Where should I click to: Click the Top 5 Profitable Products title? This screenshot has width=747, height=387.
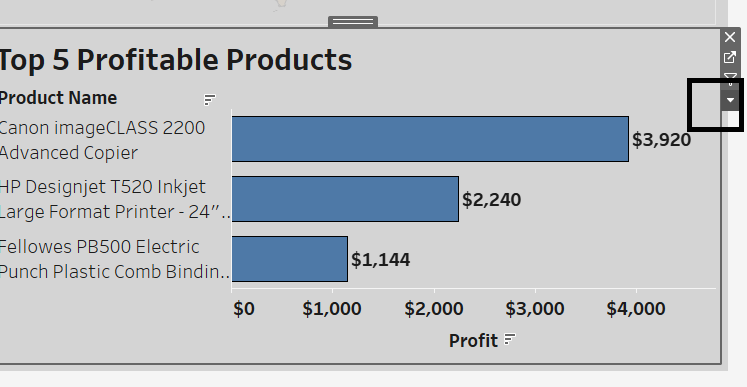tap(175, 60)
